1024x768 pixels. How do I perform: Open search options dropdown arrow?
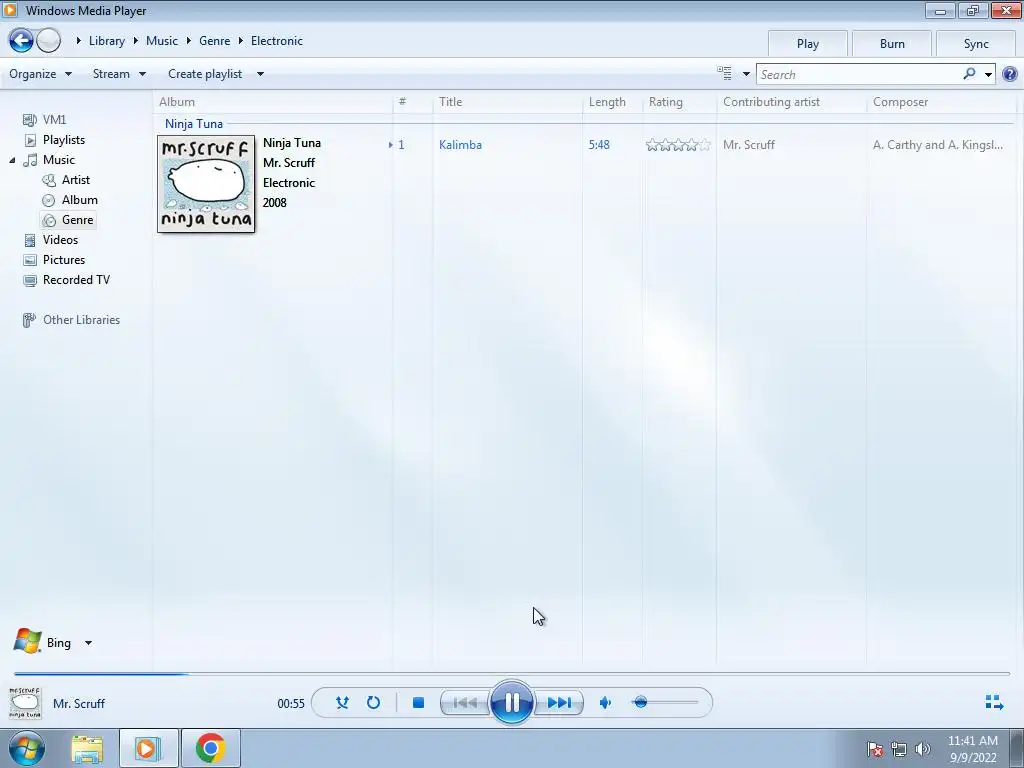click(988, 74)
